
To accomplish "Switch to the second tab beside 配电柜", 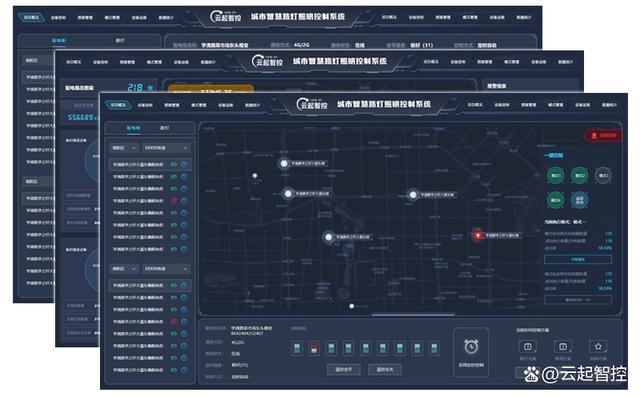I will [x=164, y=128].
